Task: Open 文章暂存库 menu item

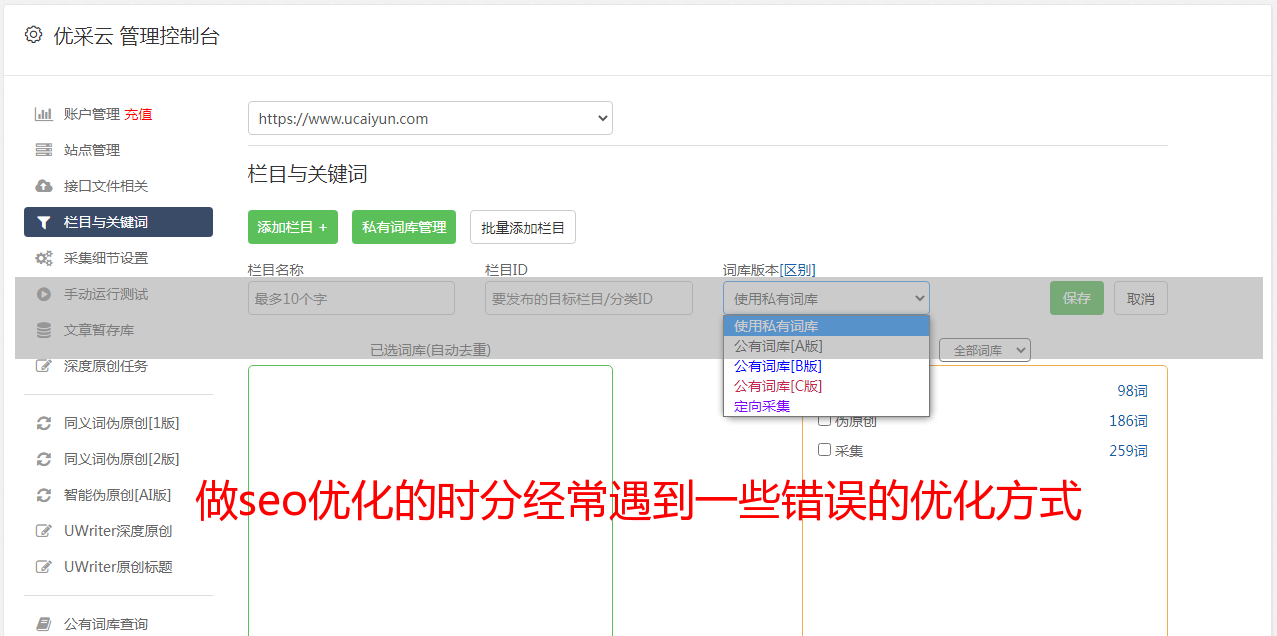Action: 99,330
